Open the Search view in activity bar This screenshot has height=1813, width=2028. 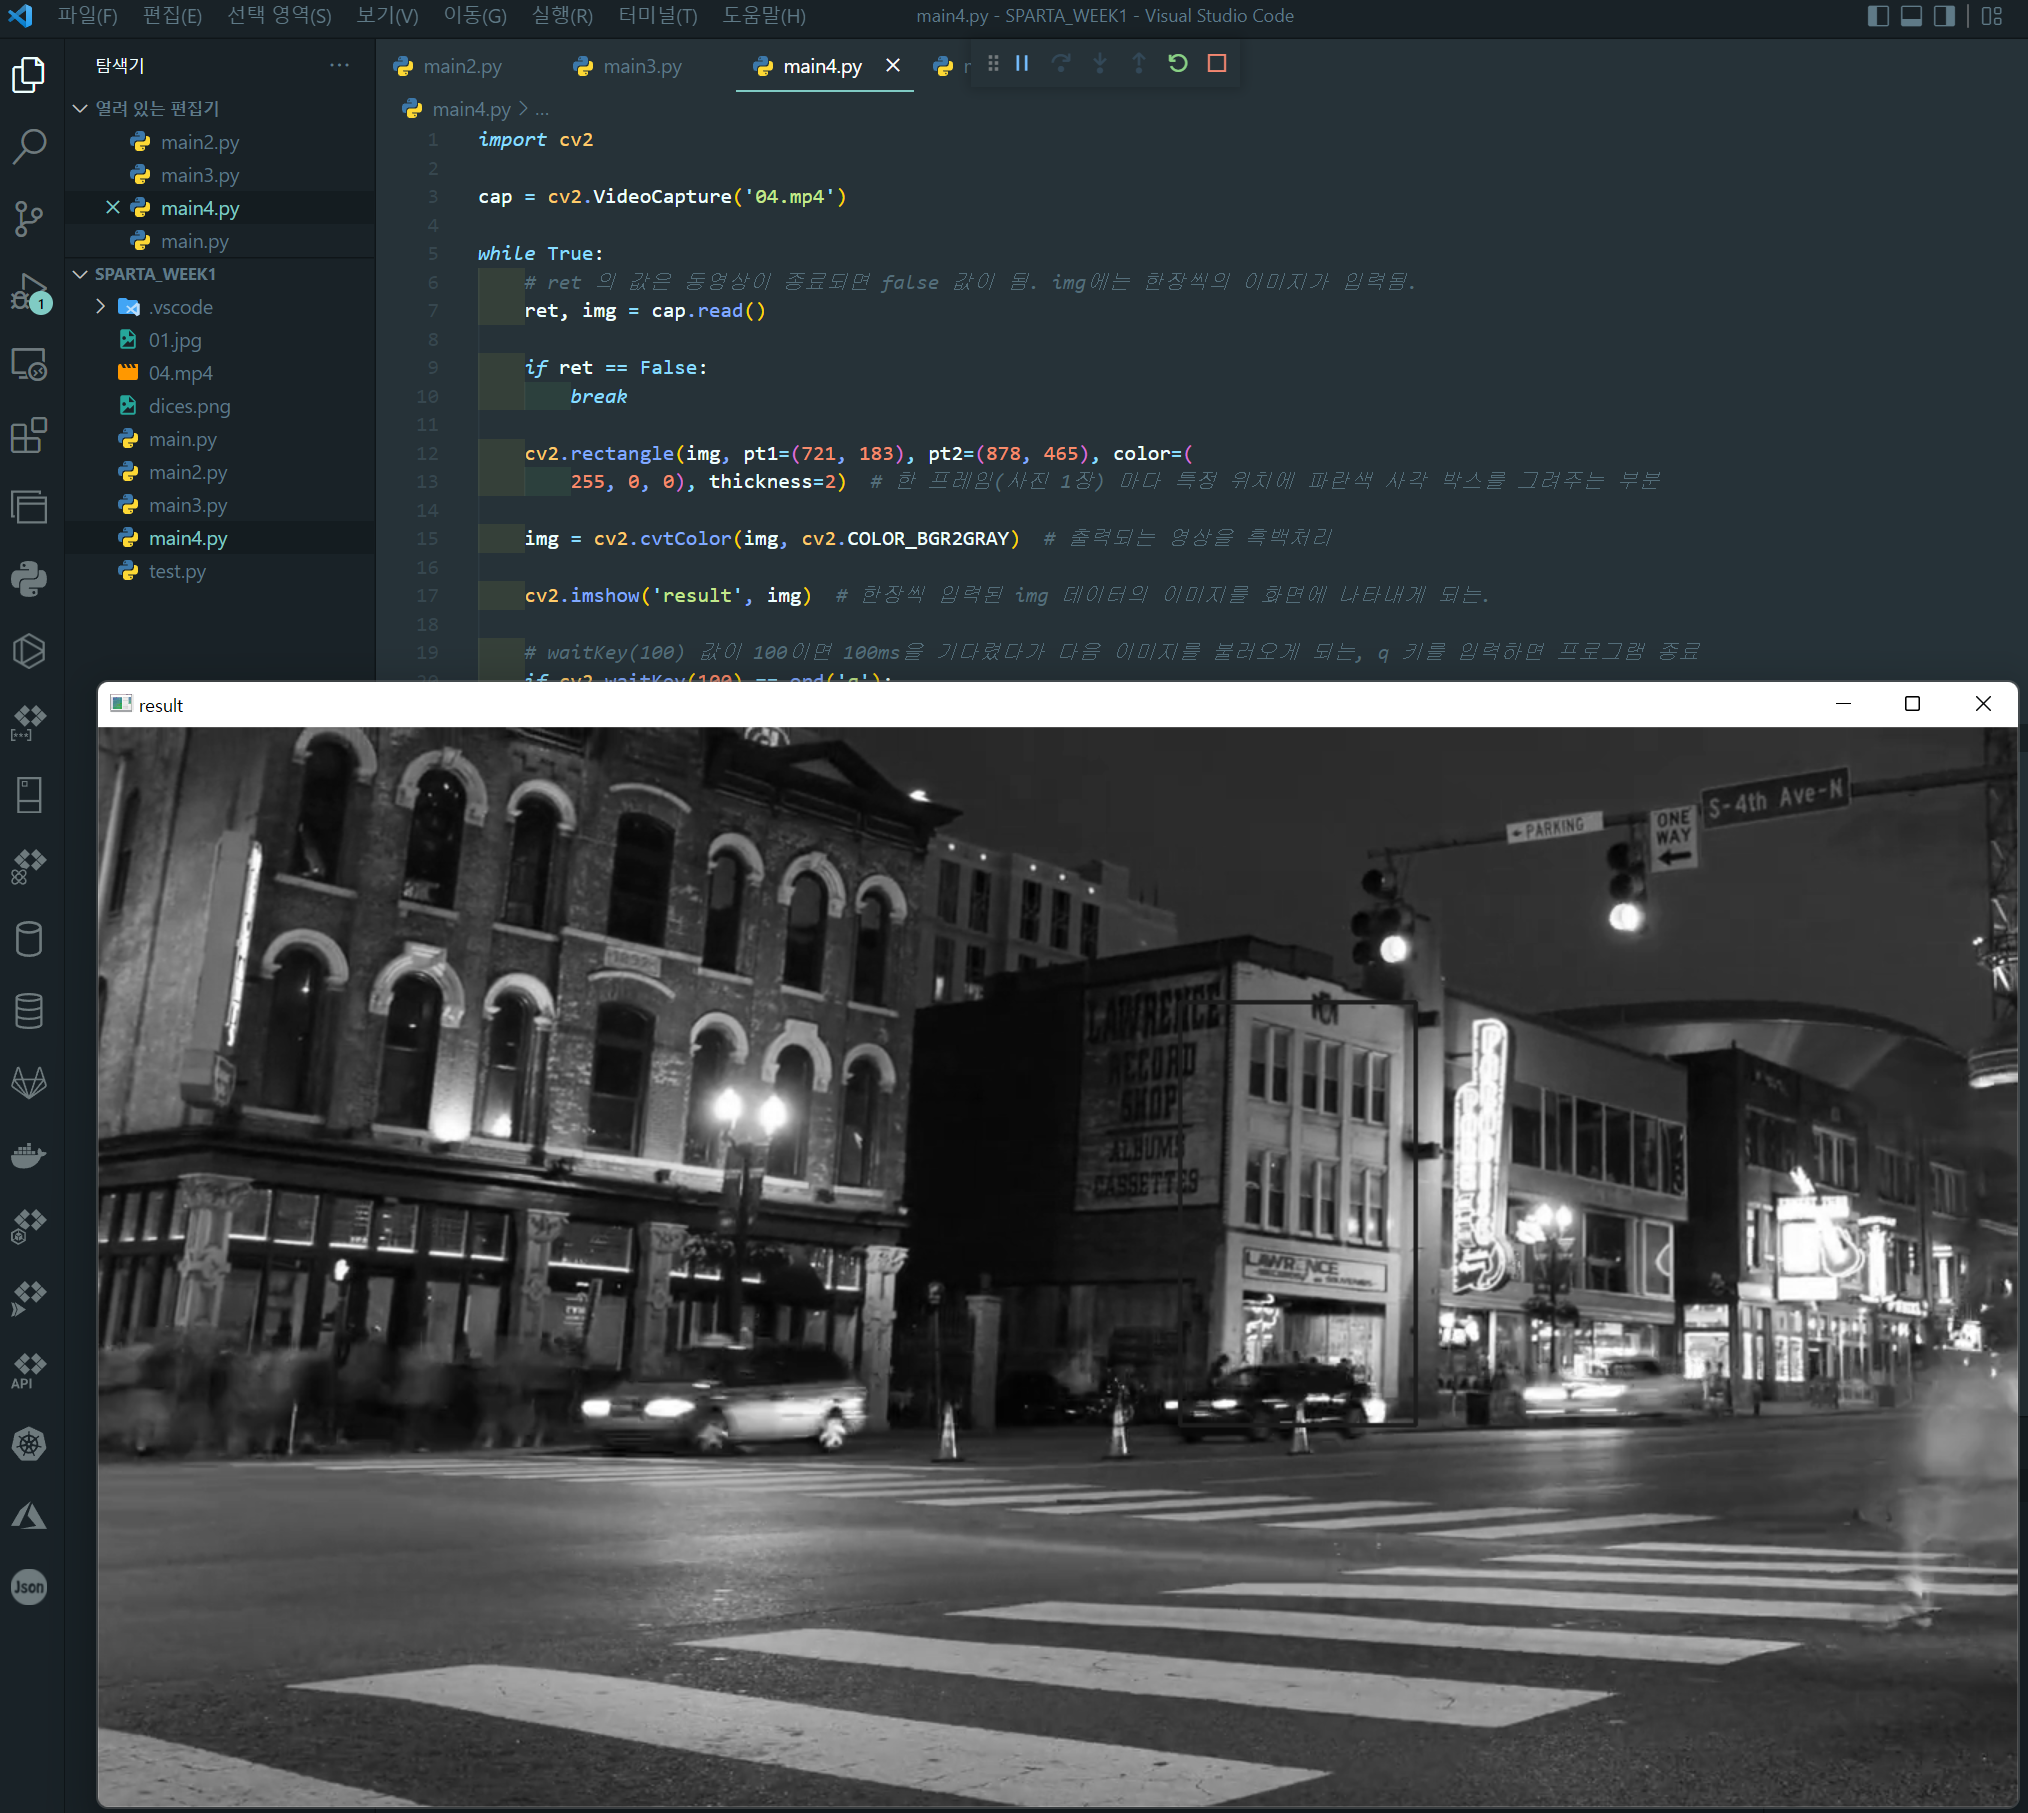29,146
